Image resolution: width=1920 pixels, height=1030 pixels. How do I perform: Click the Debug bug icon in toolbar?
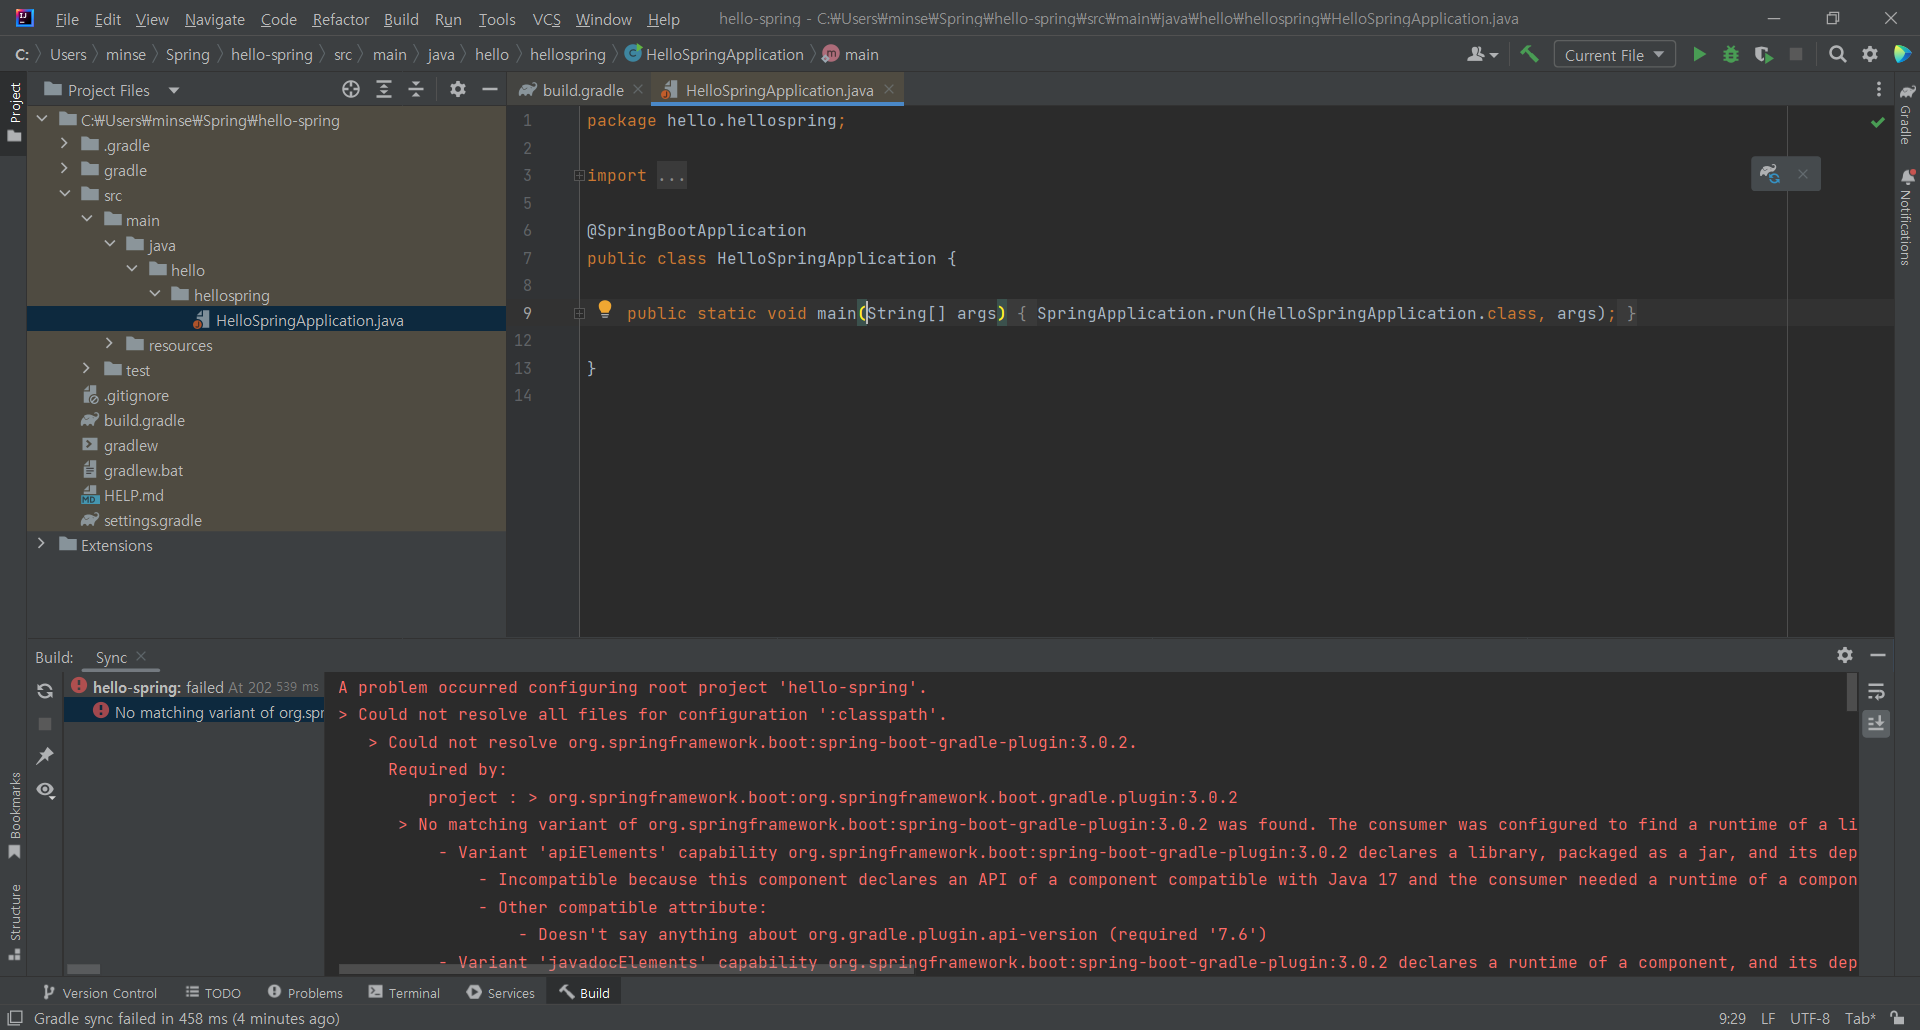click(x=1731, y=55)
